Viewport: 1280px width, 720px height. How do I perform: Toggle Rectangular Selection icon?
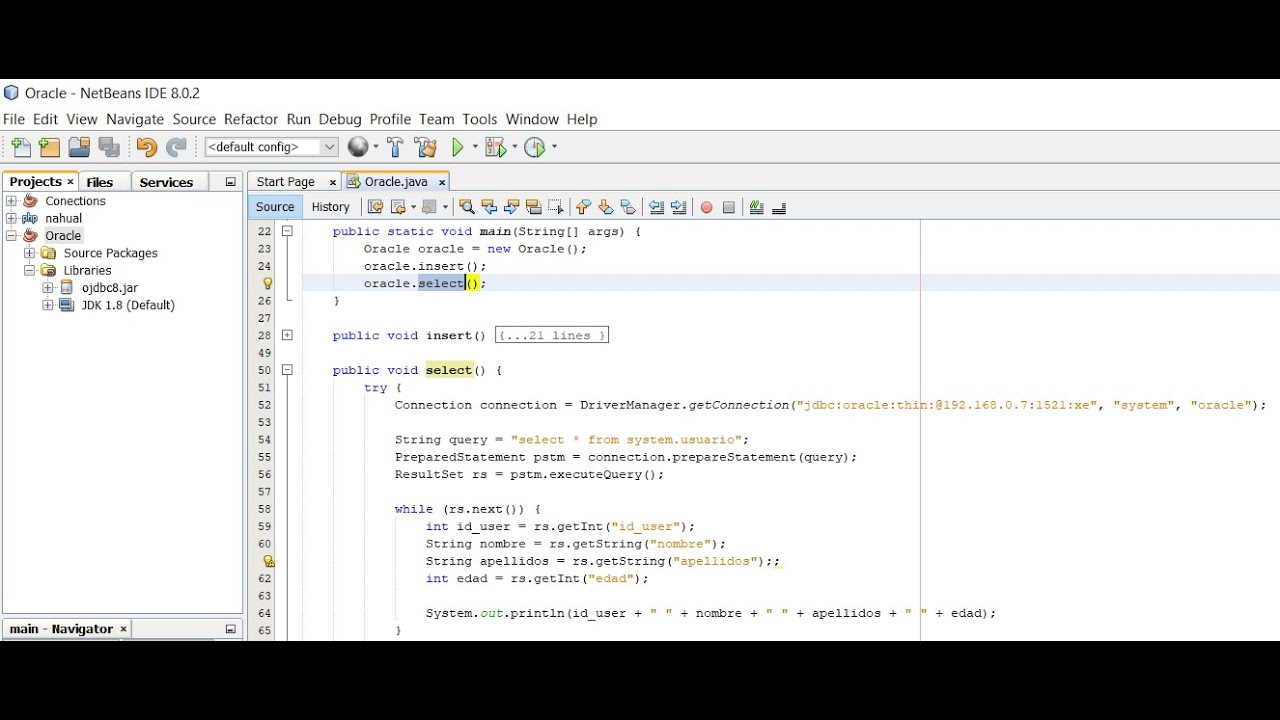coord(555,207)
